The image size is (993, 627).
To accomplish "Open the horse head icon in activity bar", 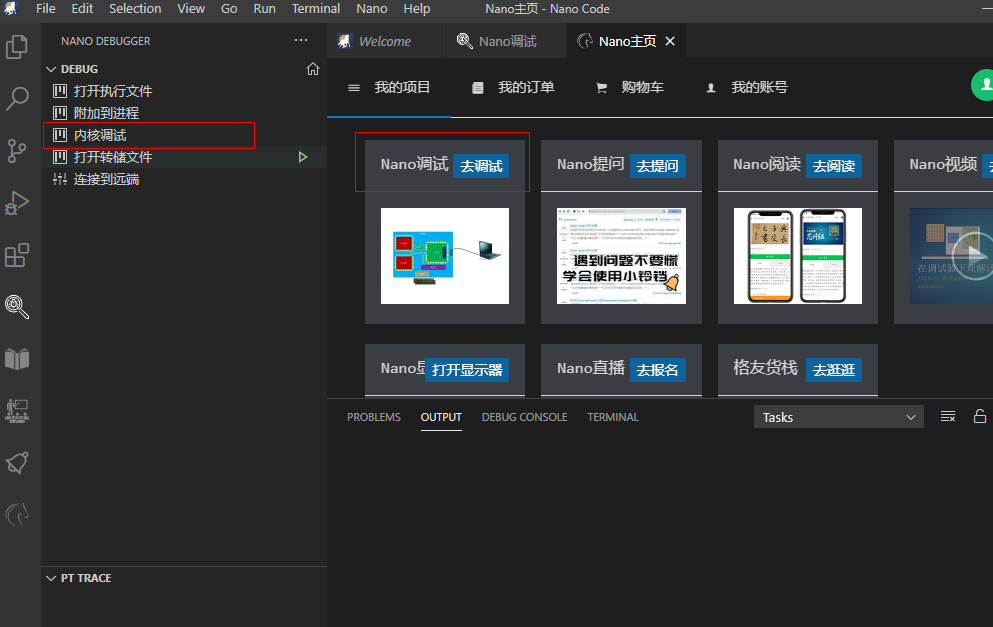I will coord(17,515).
